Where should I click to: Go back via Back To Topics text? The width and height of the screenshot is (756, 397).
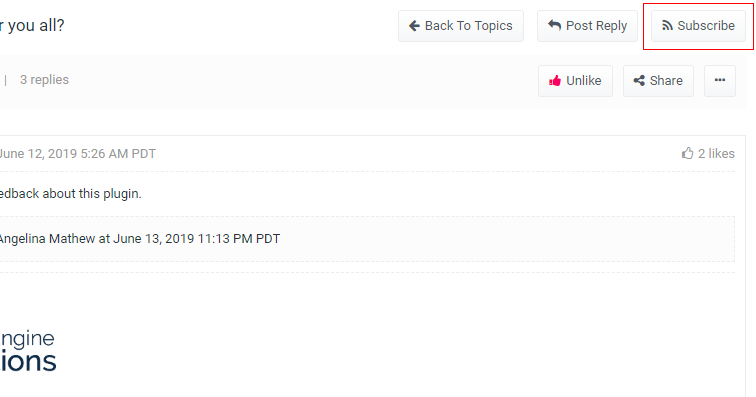(x=468, y=26)
